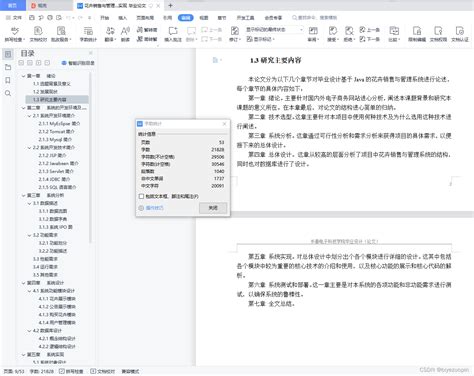Click the folder icon in left sidebar
This screenshot has width=474, height=376.
(8, 67)
